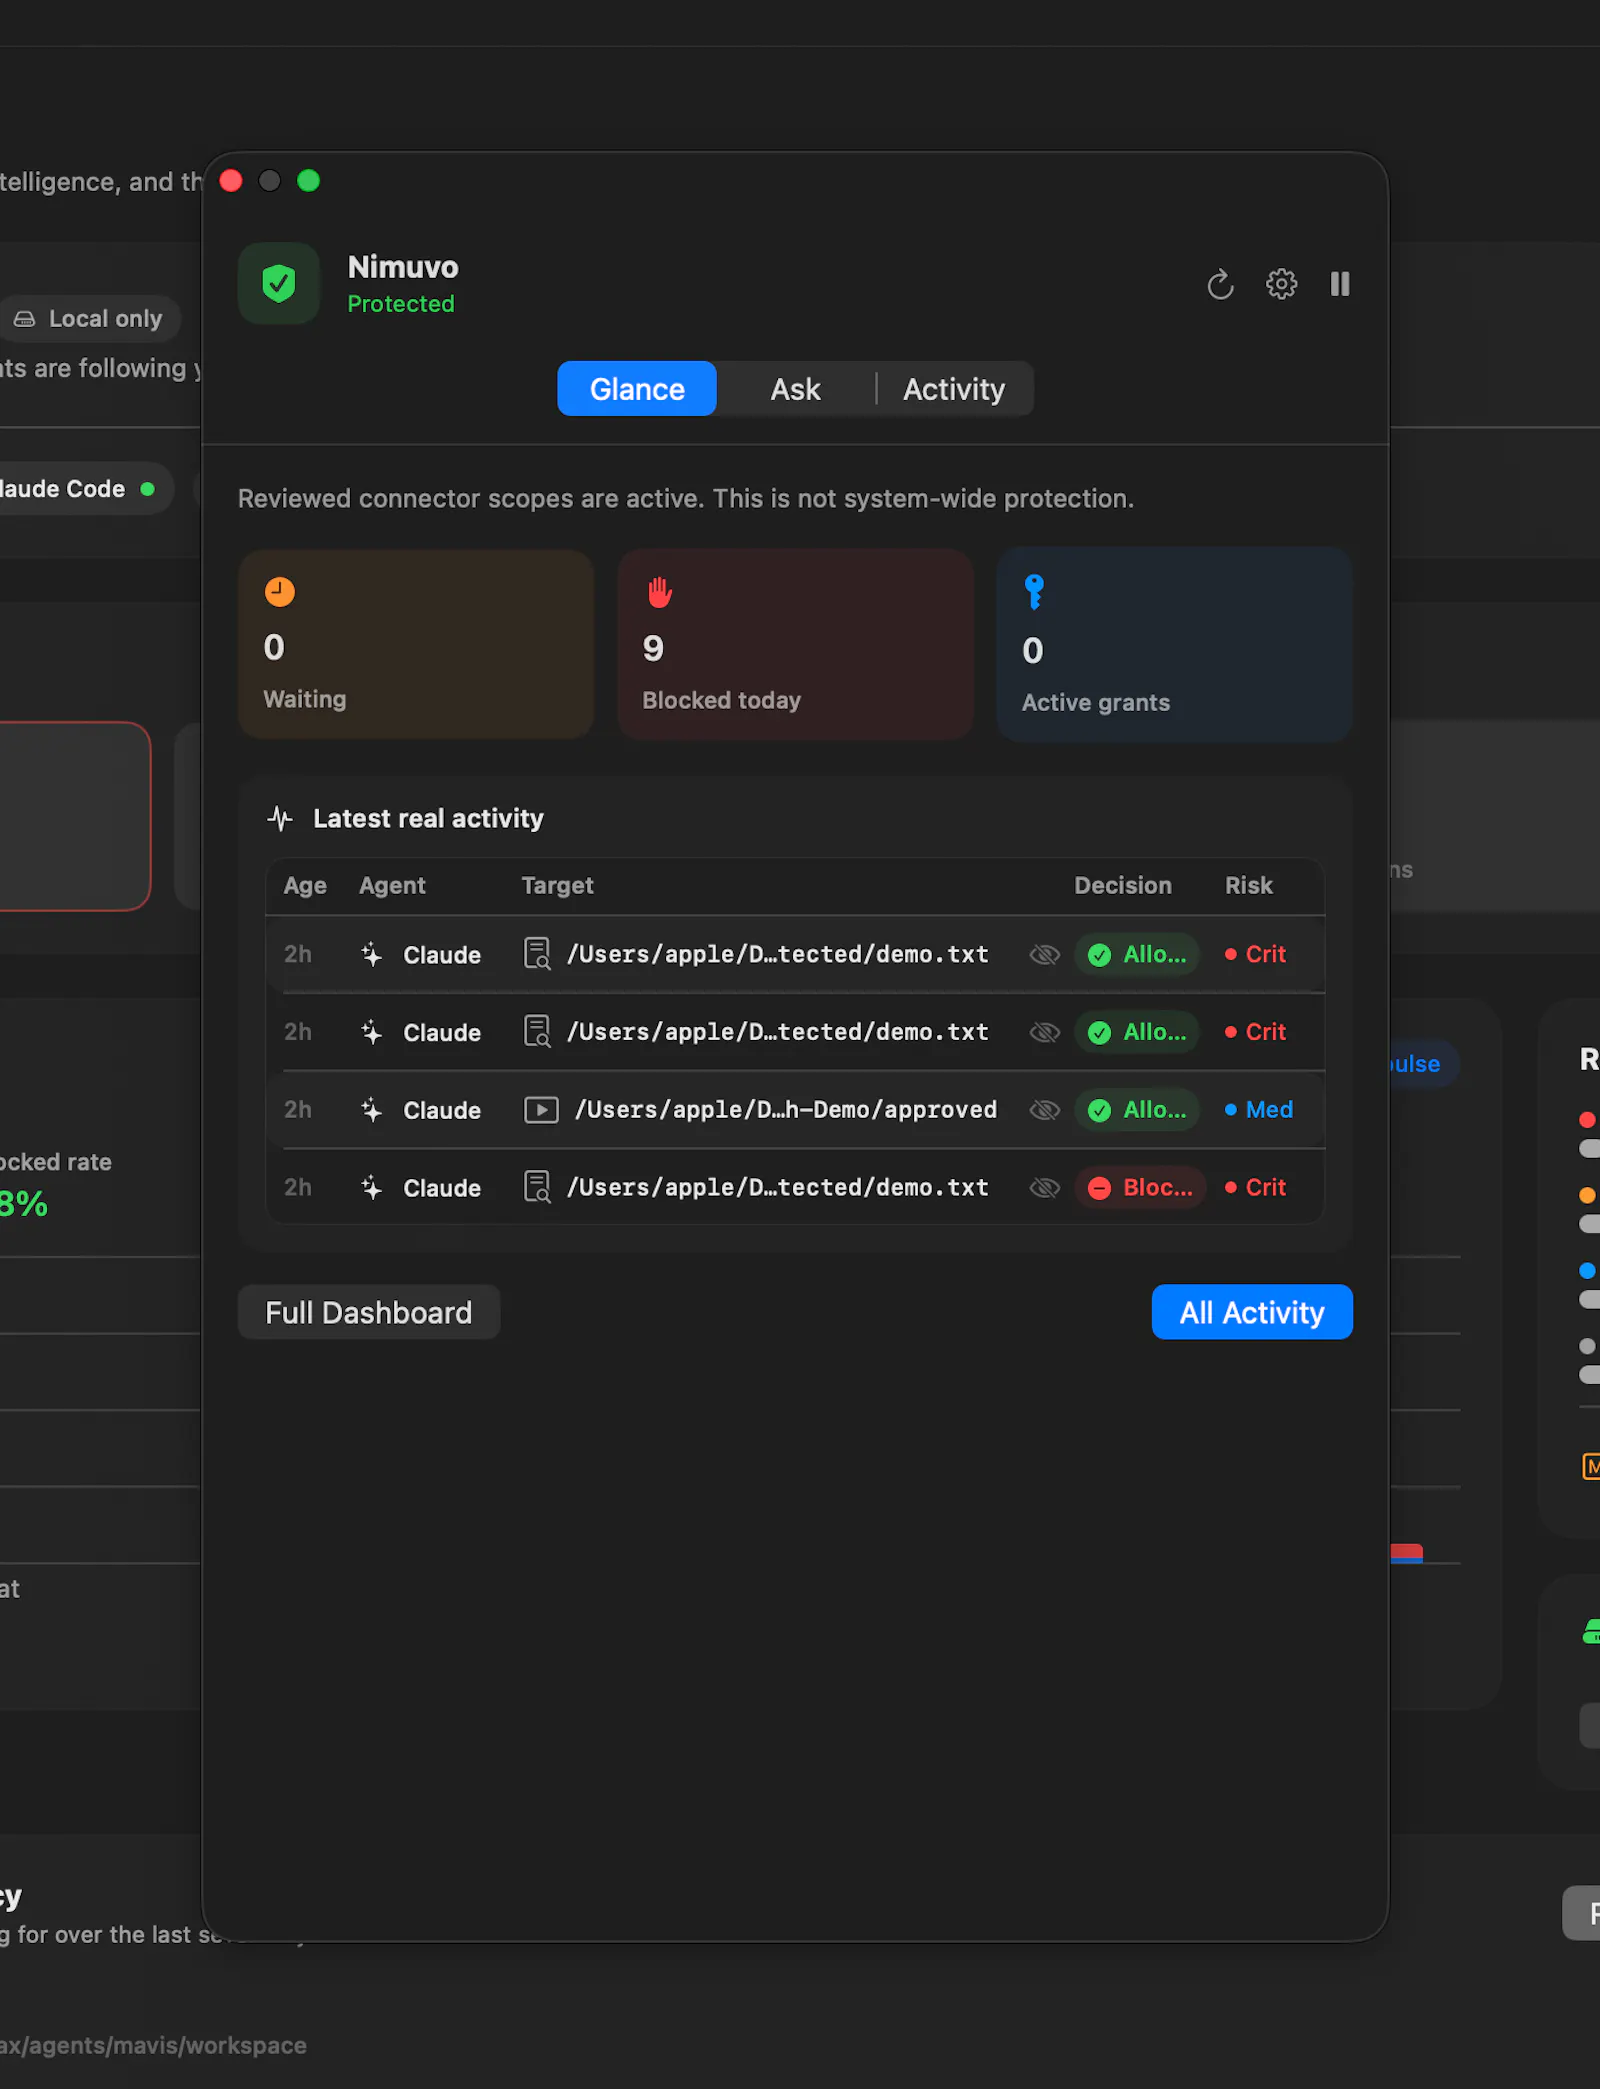This screenshot has height=2089, width=1600.
Task: Open All Activity
Action: click(1252, 1313)
